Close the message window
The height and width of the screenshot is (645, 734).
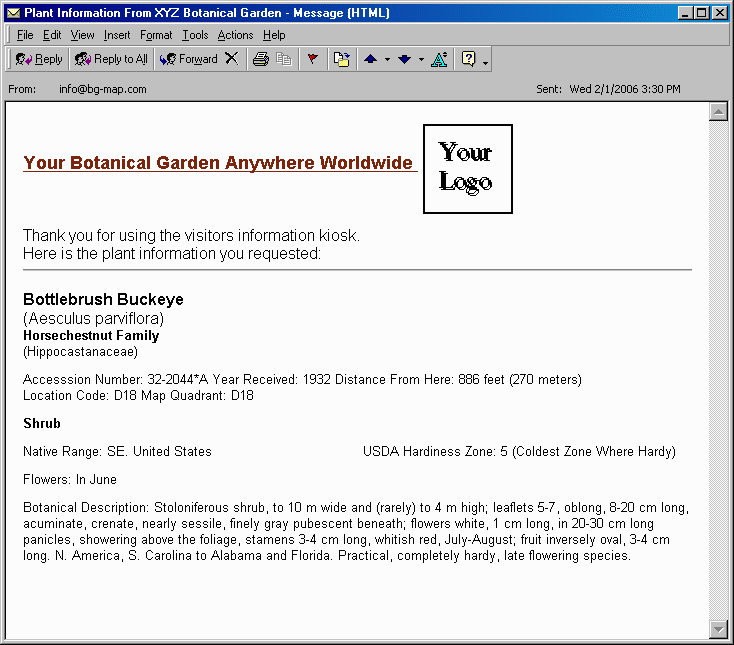pos(720,13)
